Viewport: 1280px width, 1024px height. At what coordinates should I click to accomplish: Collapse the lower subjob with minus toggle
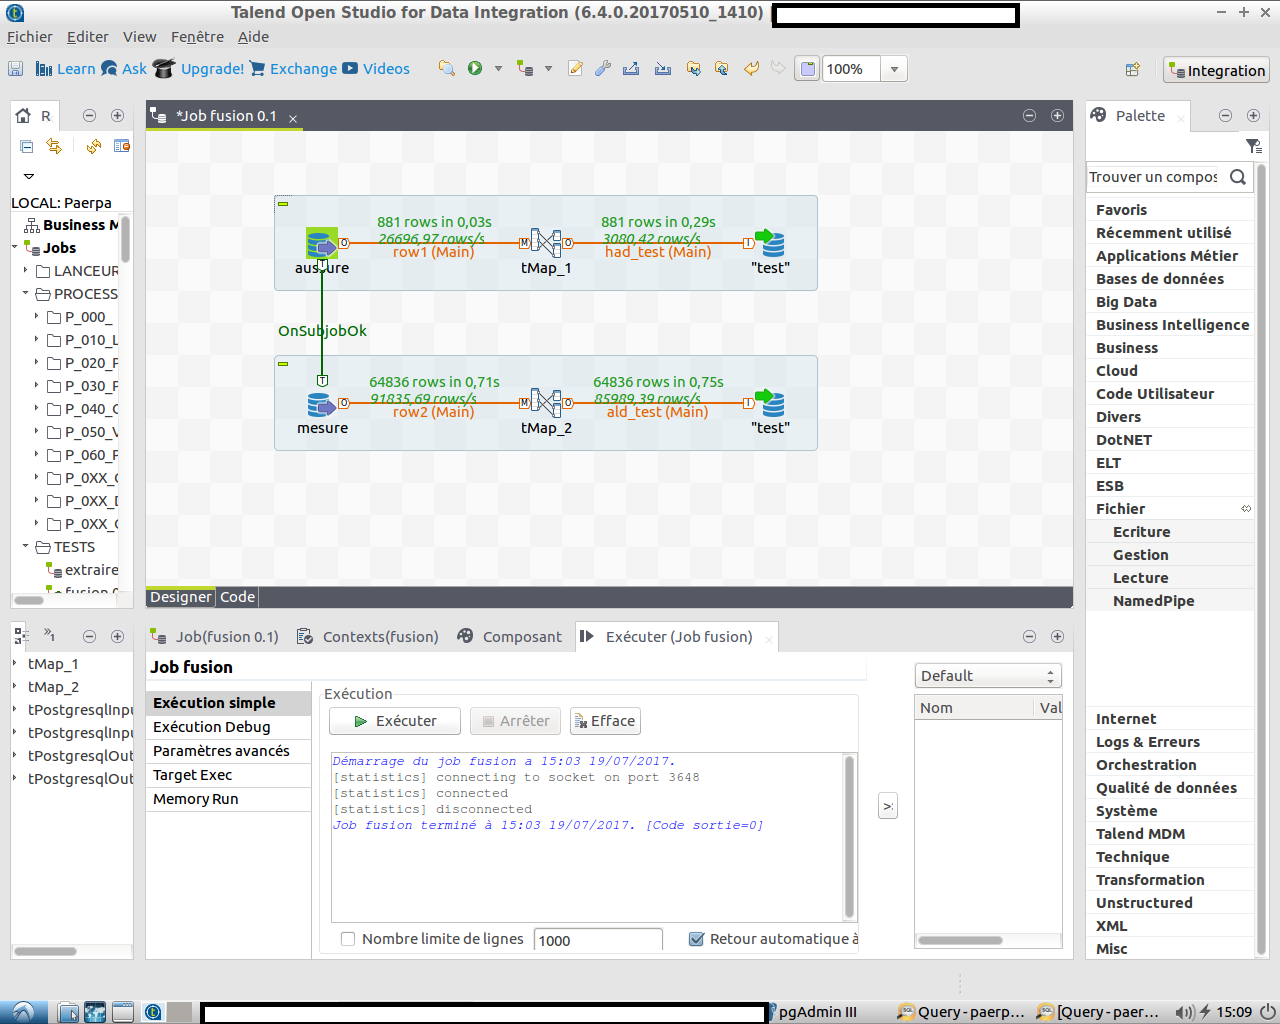tap(283, 364)
